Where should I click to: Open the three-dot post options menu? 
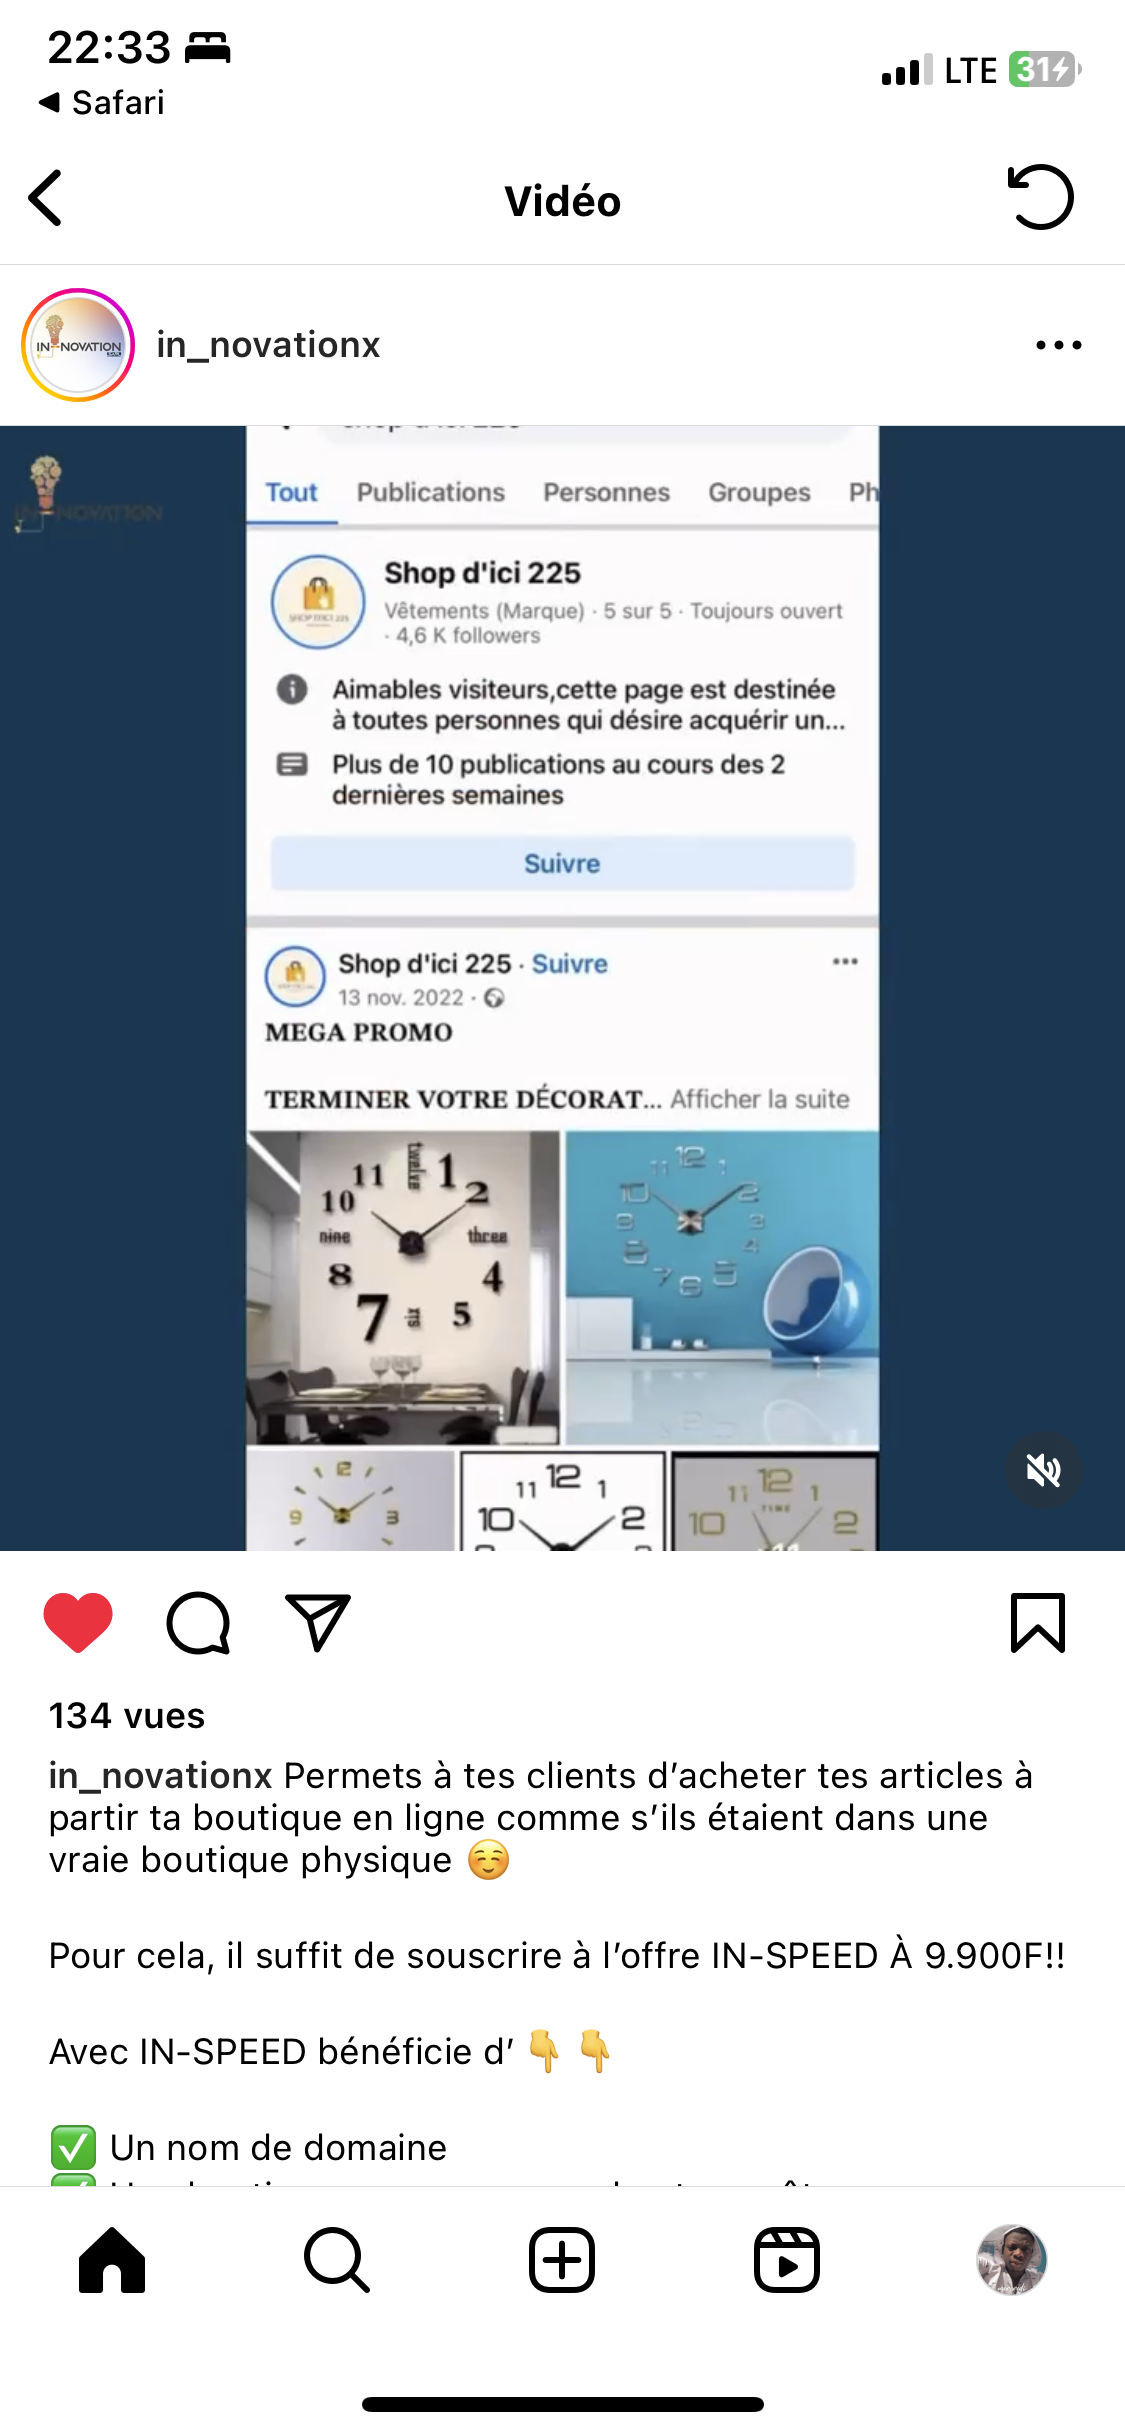click(1059, 345)
